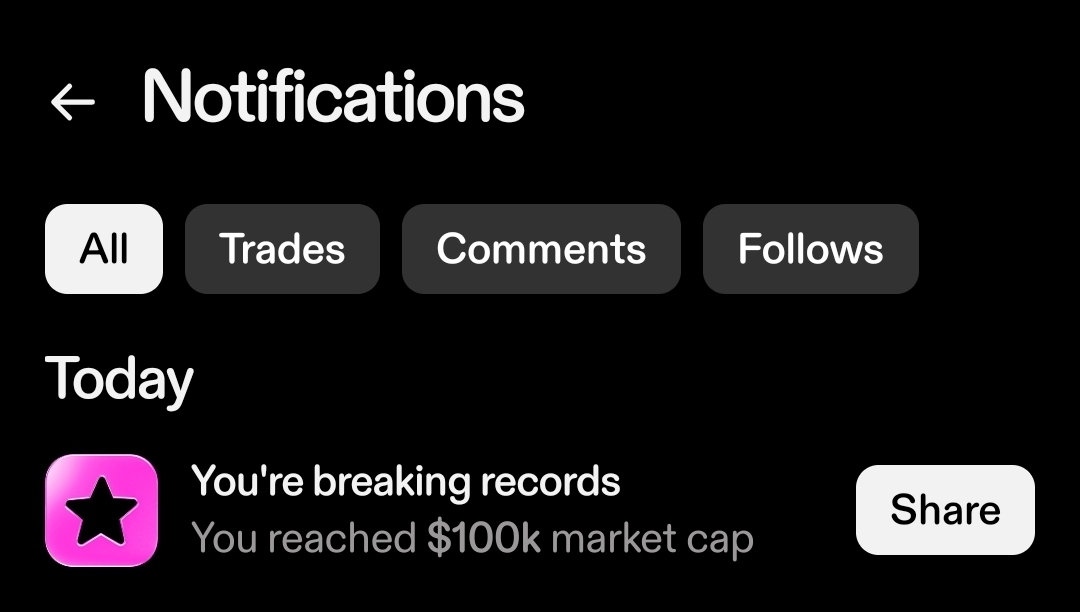Tap the pink star notification icon
This screenshot has height=612, width=1080.
pos(101,510)
